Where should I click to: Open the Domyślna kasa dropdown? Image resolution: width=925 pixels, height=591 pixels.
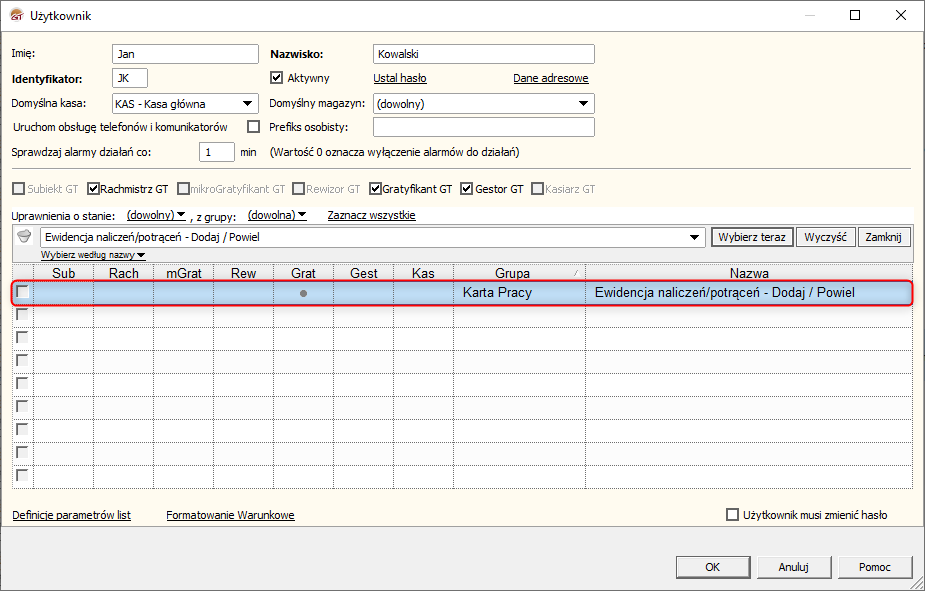[x=248, y=104]
